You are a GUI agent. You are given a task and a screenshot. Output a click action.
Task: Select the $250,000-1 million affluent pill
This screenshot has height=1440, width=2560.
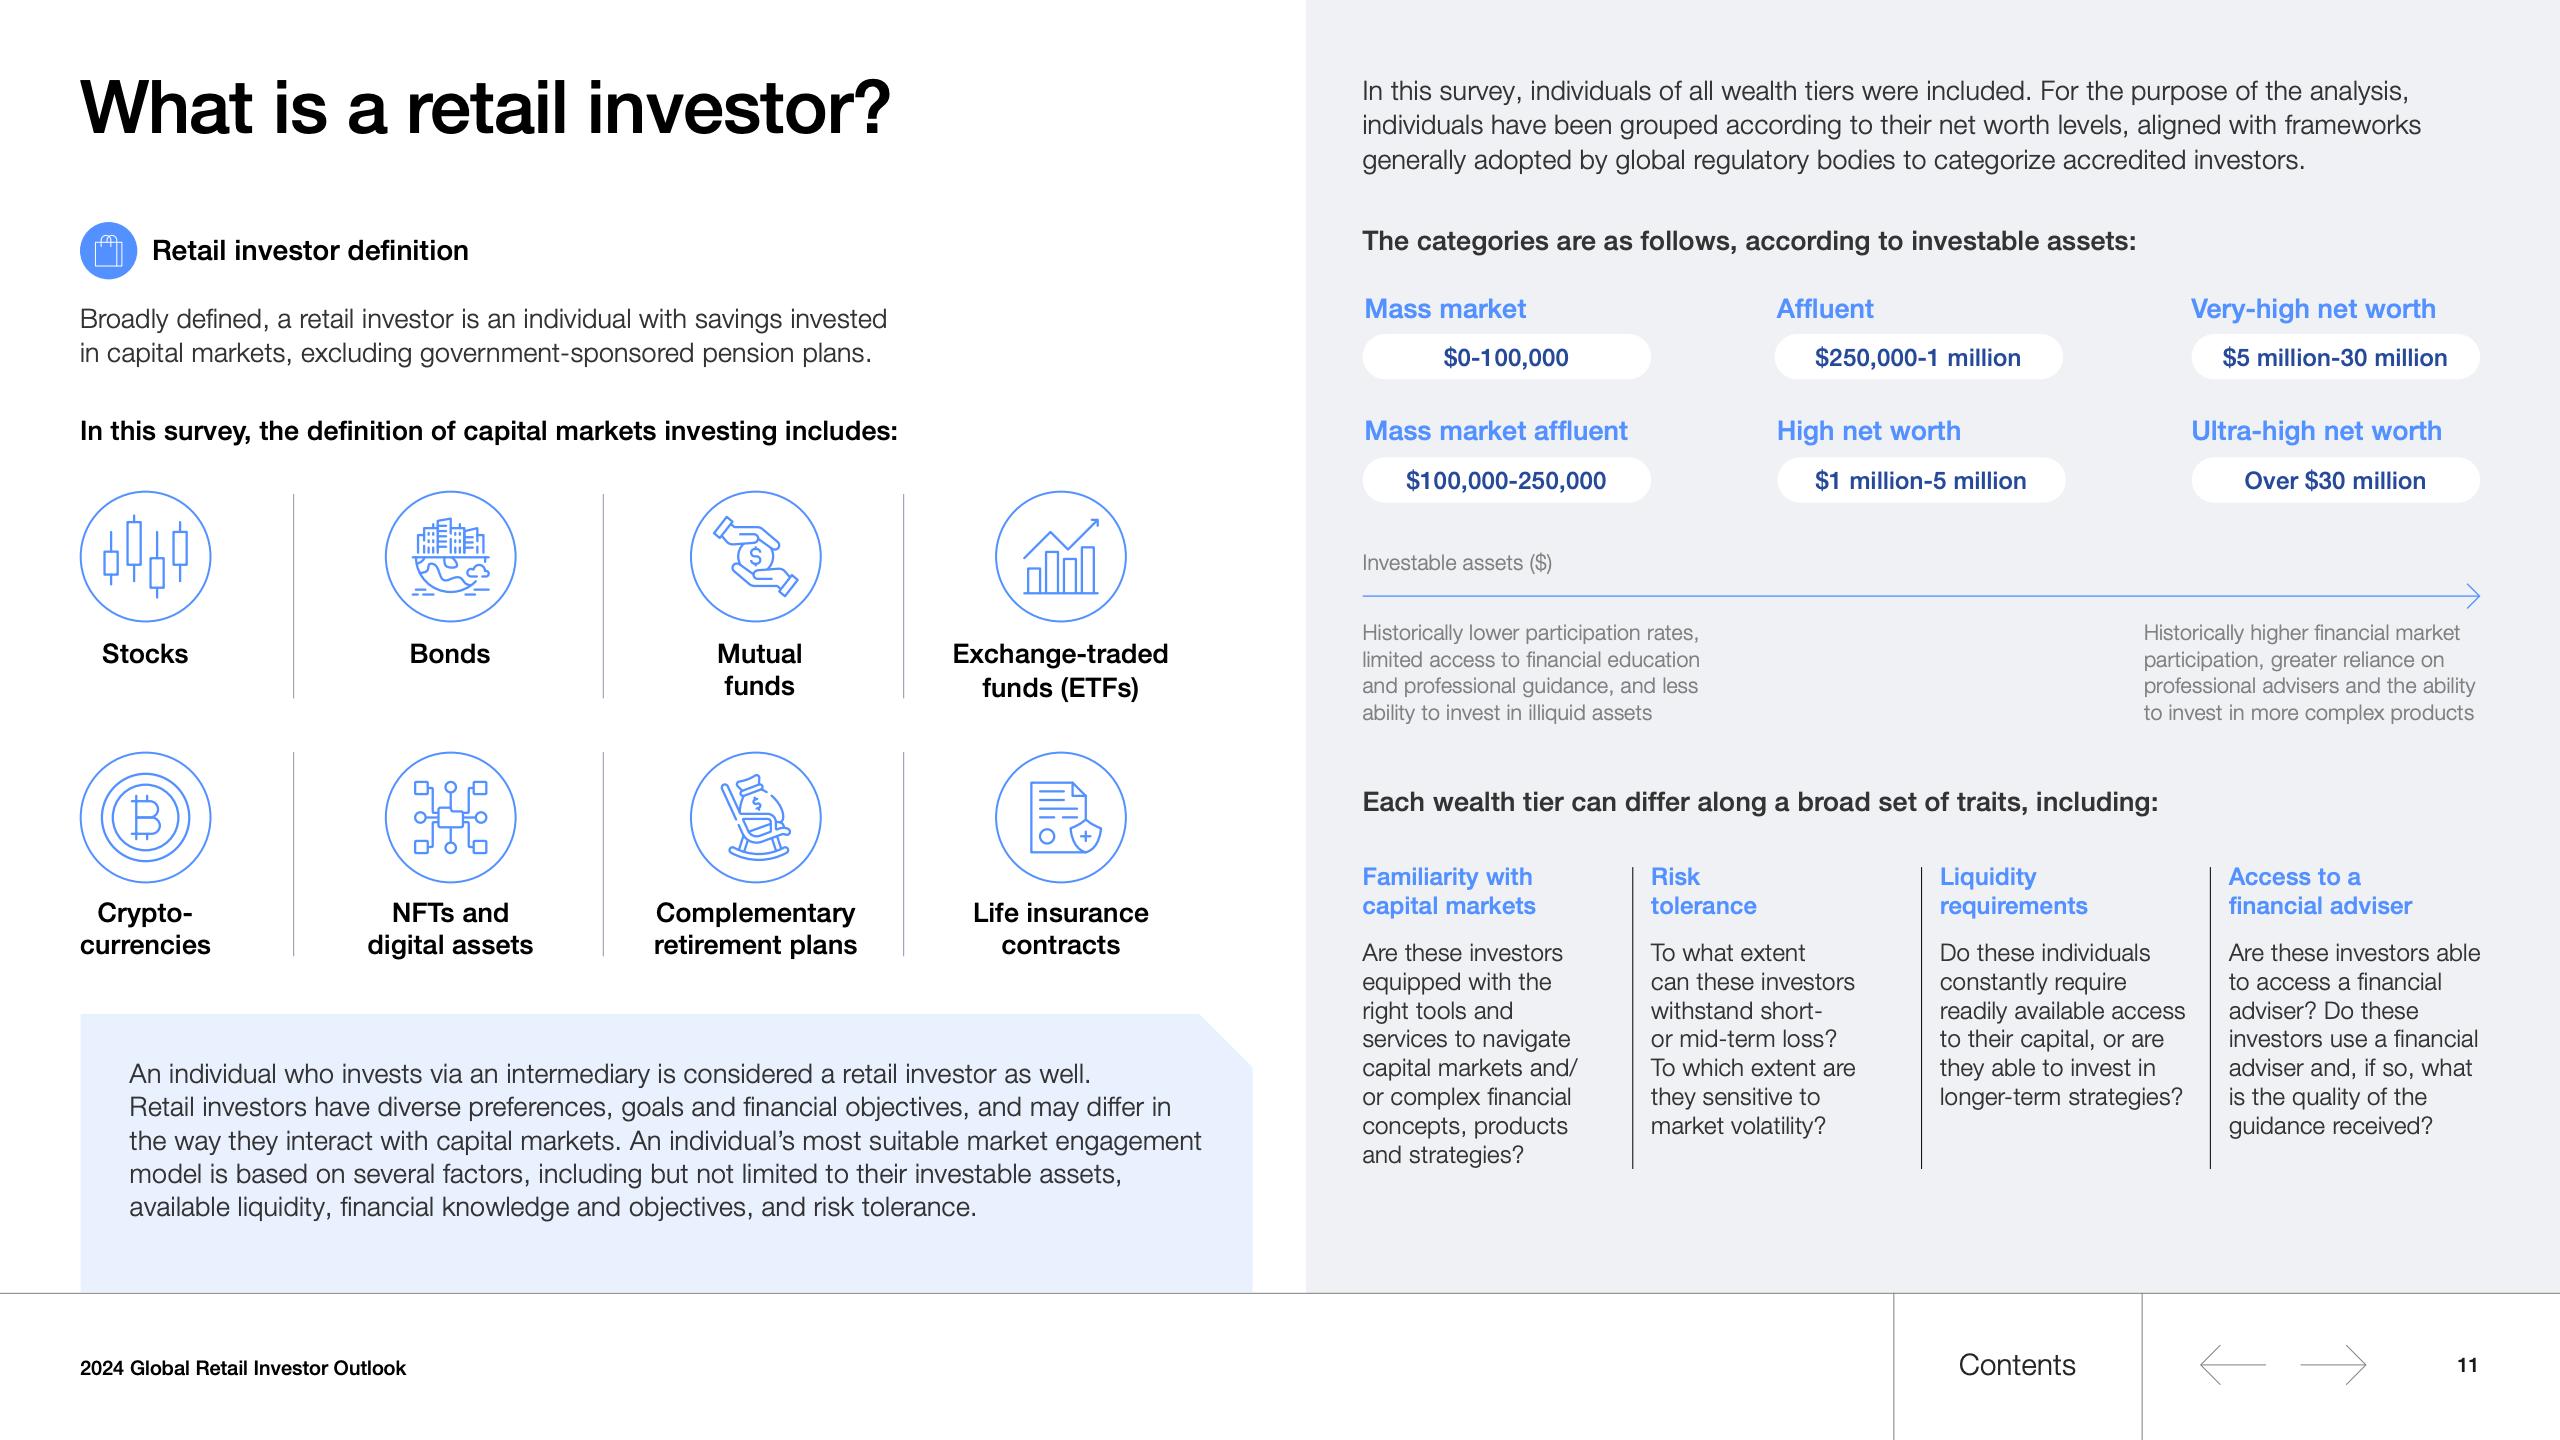[x=1918, y=357]
